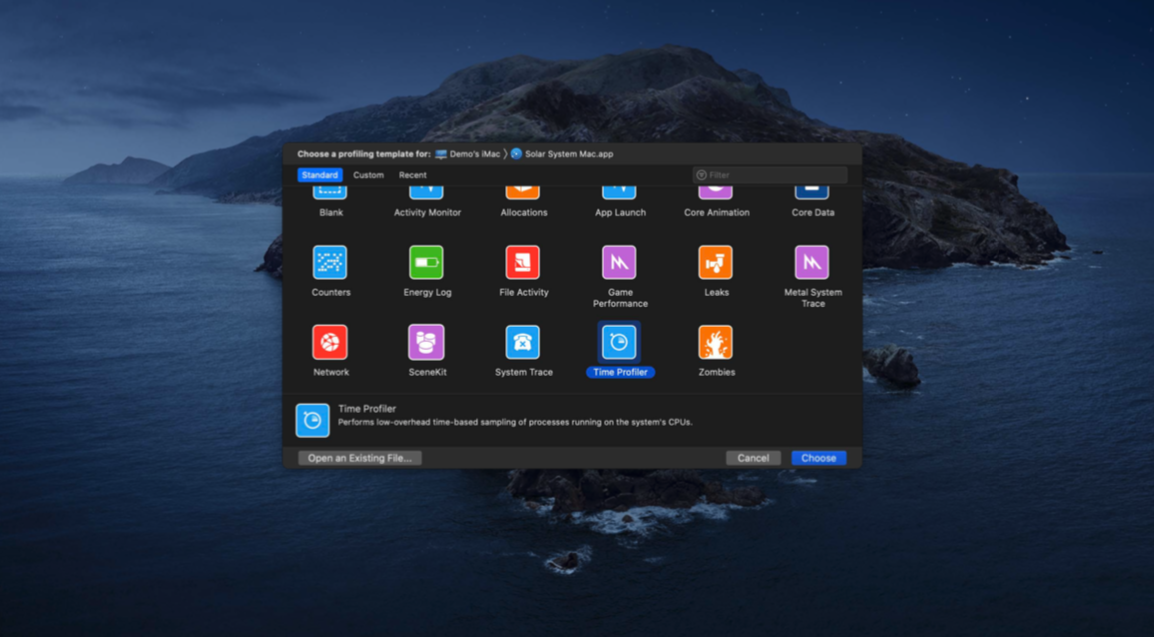Switch to the Custom tab
This screenshot has width=1154, height=637.
[x=368, y=175]
